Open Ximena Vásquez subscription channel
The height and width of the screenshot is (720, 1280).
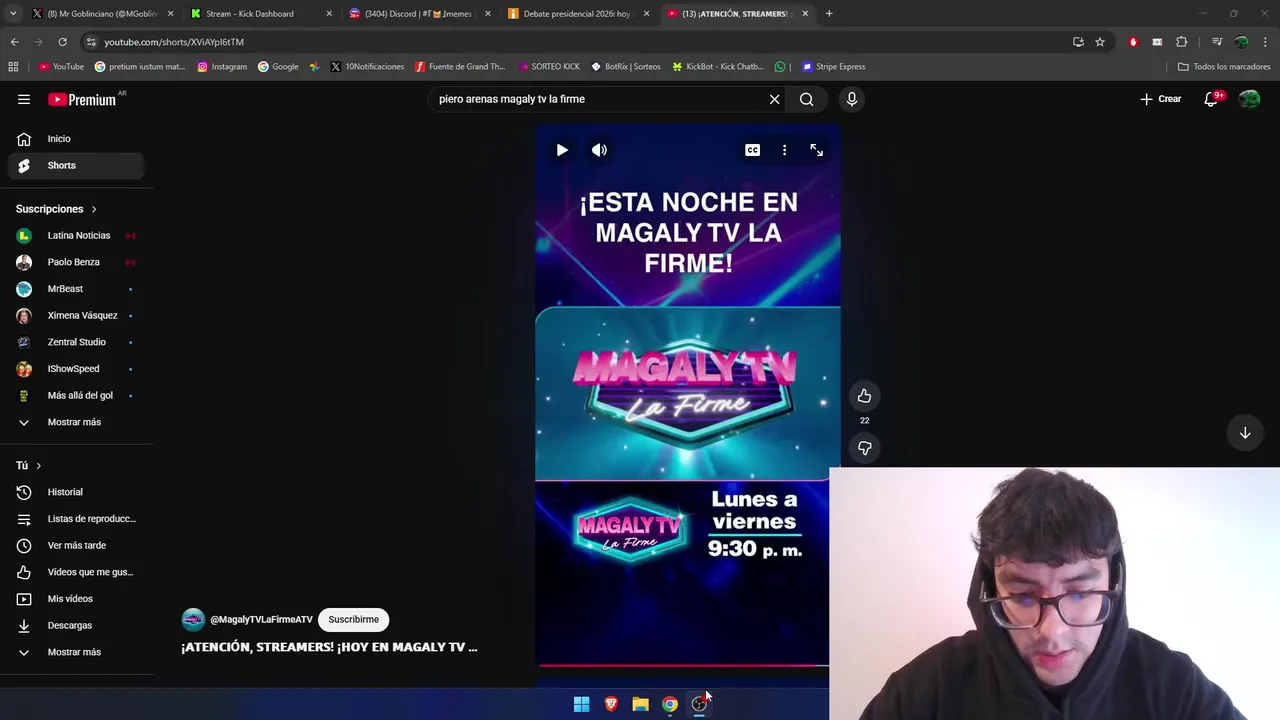[x=75, y=316]
